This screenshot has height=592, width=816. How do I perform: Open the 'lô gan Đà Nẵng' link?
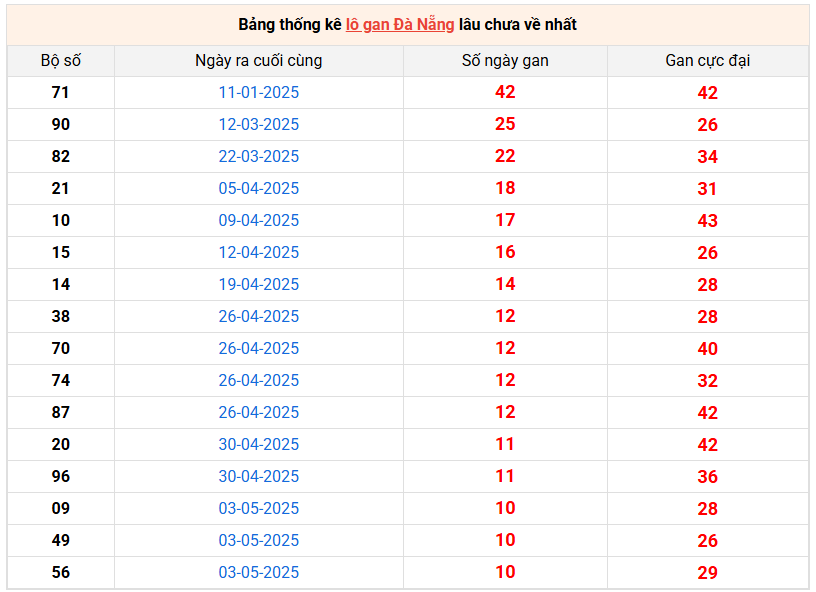pos(400,24)
